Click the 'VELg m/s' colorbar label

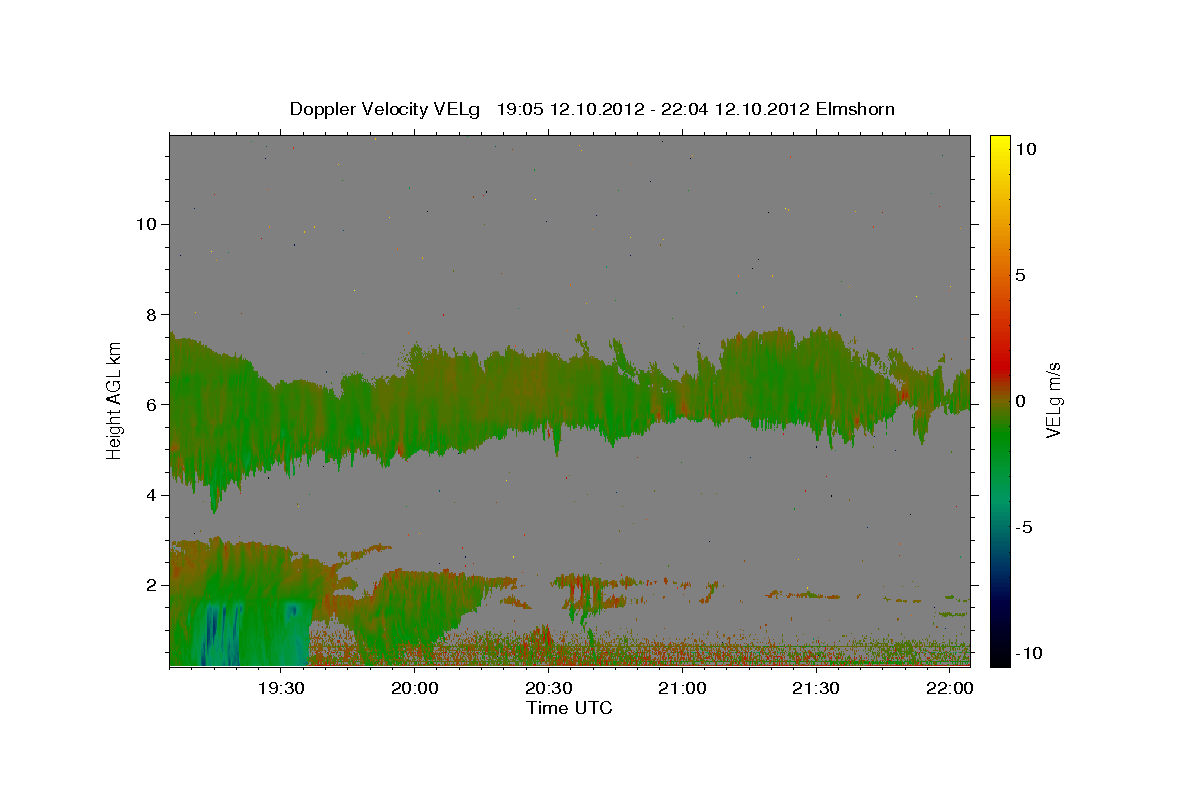1053,400
